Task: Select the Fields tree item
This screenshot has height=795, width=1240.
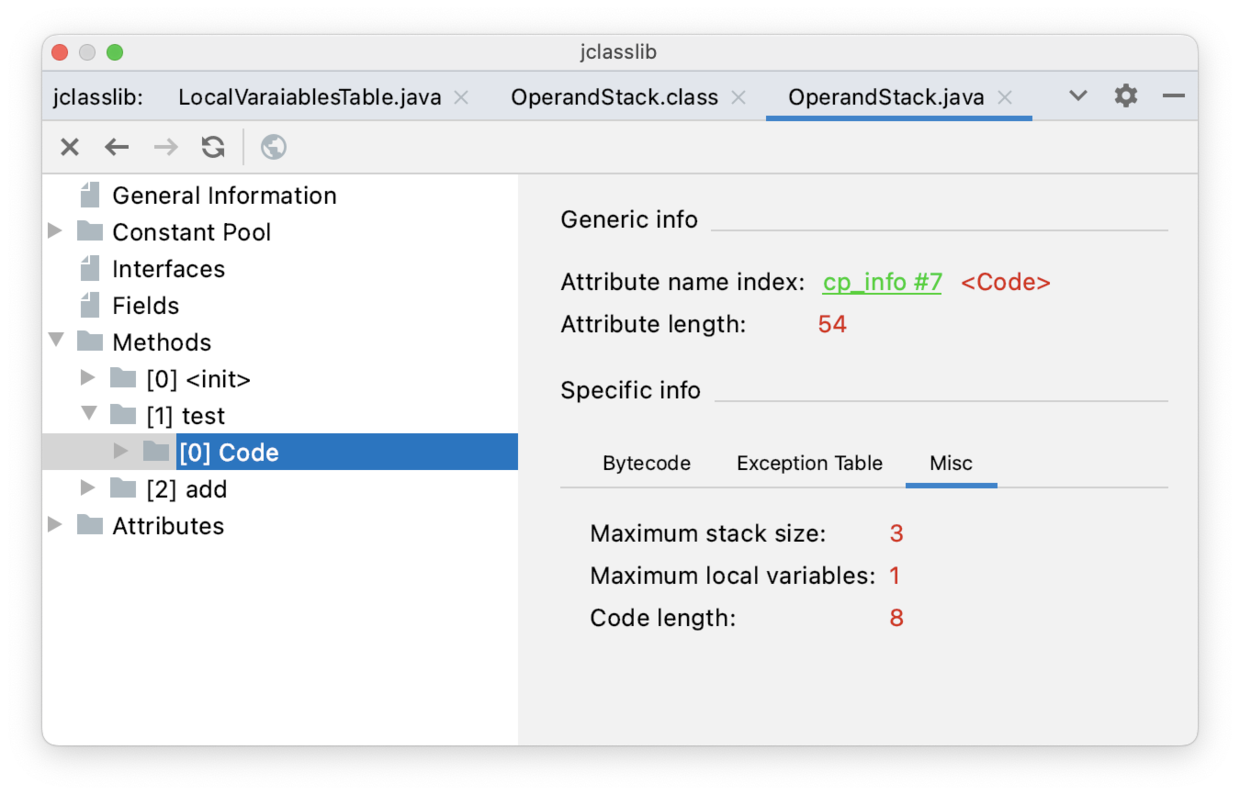Action: [x=145, y=306]
